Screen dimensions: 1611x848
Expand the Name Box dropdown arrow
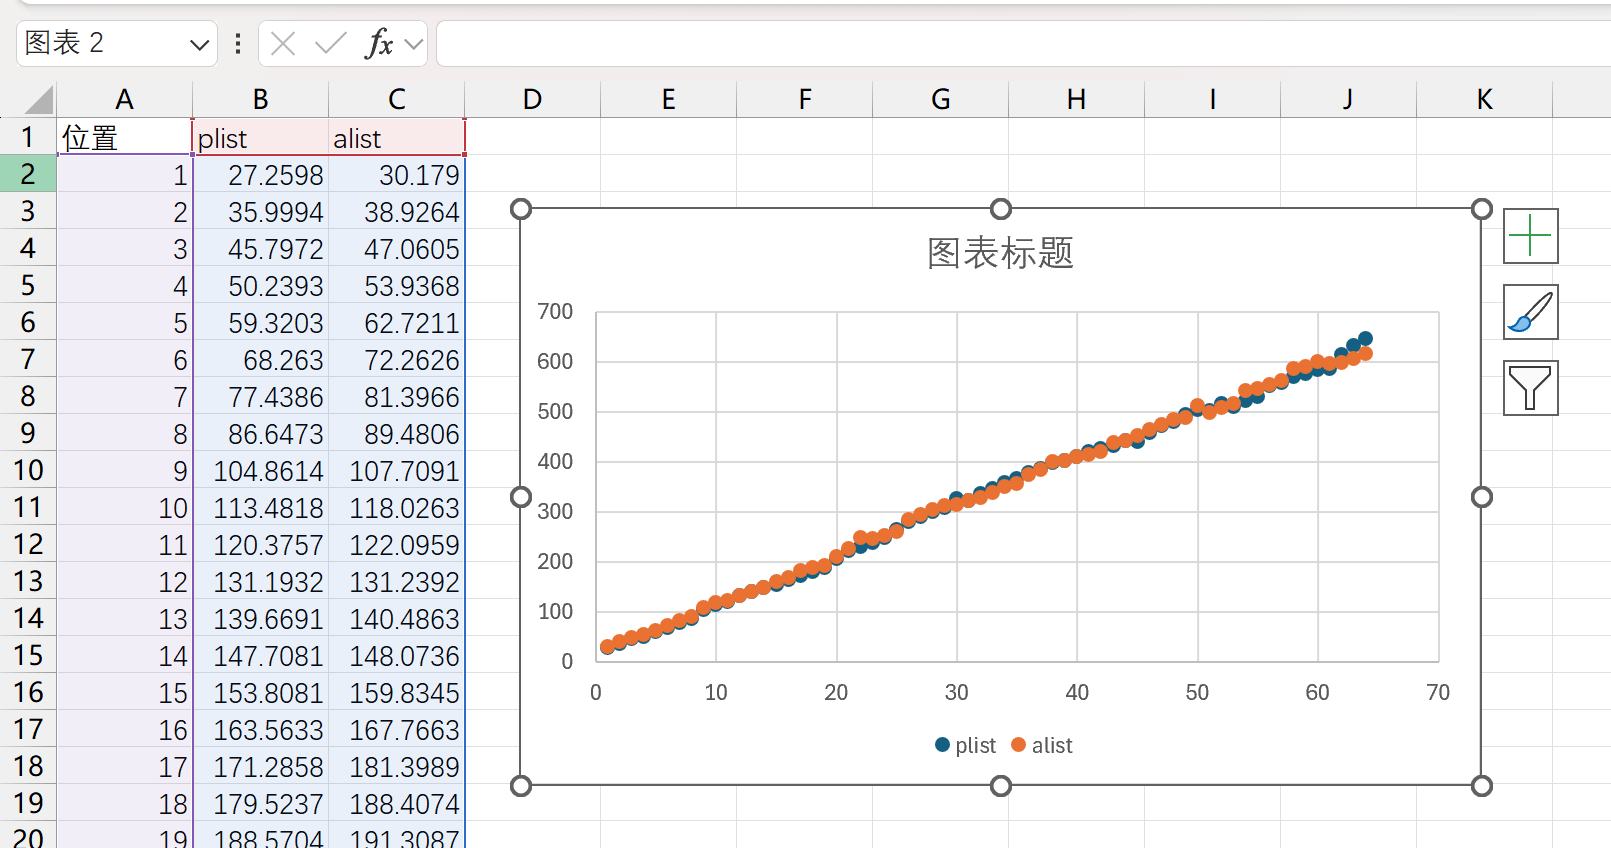pyautogui.click(x=199, y=44)
